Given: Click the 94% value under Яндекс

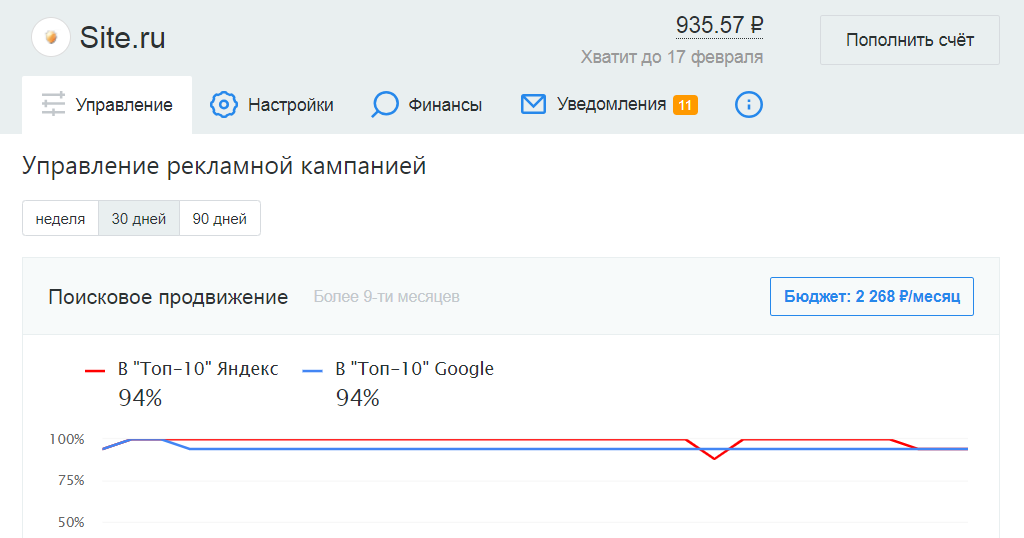Looking at the screenshot, I should [x=140, y=398].
